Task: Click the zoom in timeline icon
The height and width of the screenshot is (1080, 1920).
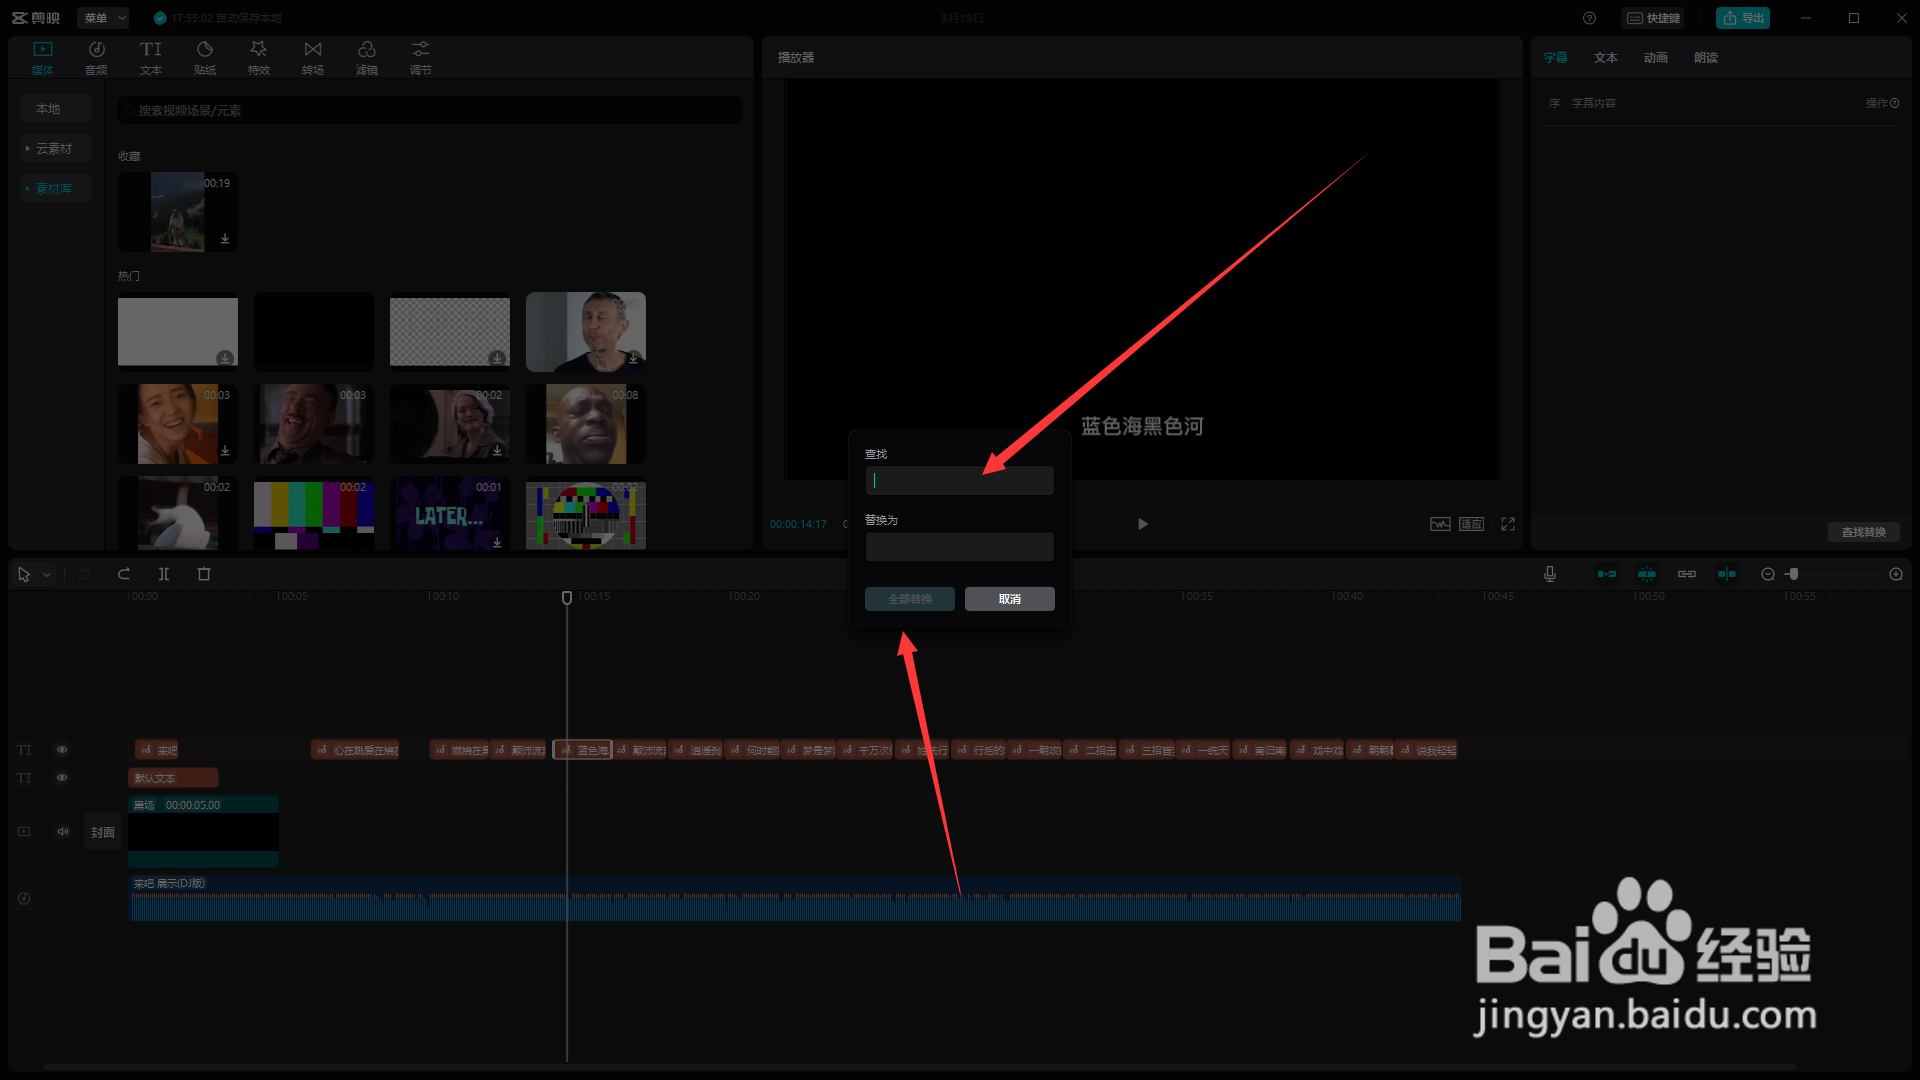Action: tap(1896, 574)
